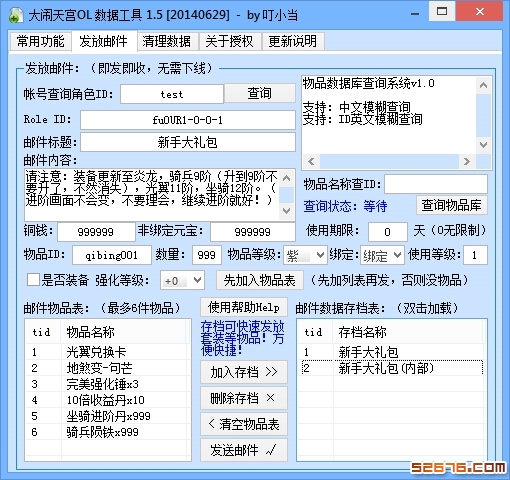Open the 强化等级 +0 dropdown

tap(182, 280)
